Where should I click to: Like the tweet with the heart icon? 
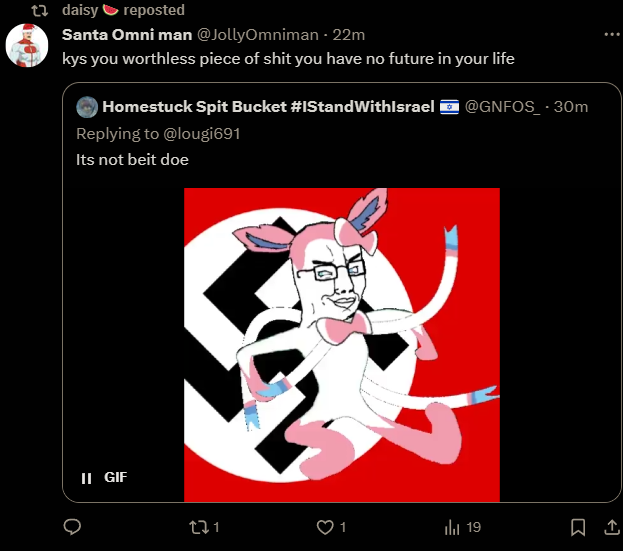pos(325,527)
